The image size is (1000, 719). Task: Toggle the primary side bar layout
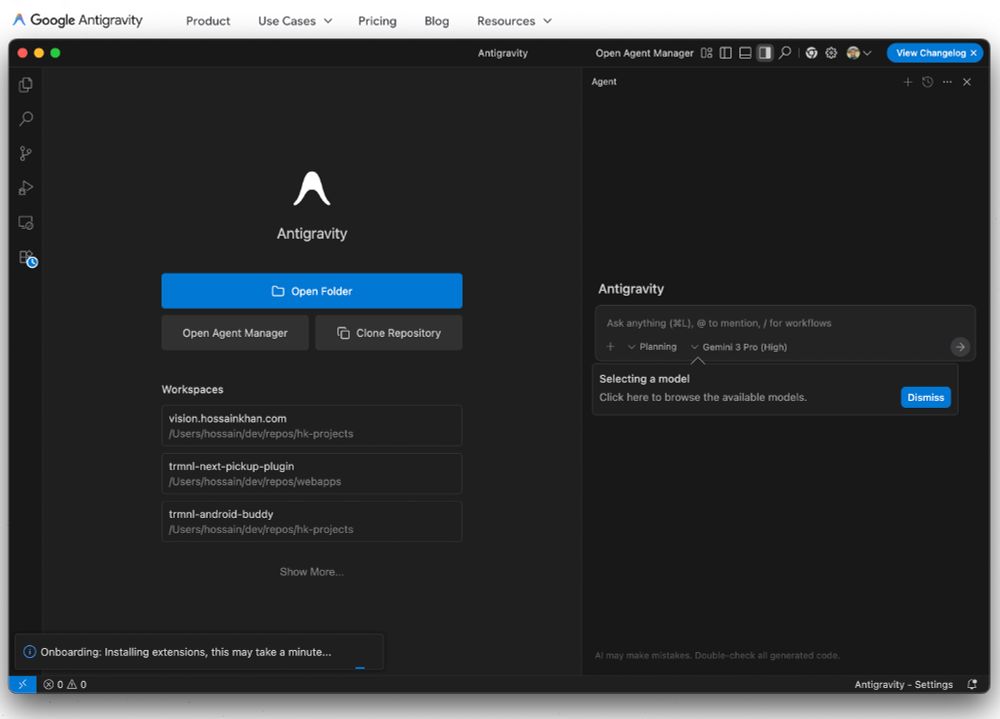pyautogui.click(x=725, y=53)
